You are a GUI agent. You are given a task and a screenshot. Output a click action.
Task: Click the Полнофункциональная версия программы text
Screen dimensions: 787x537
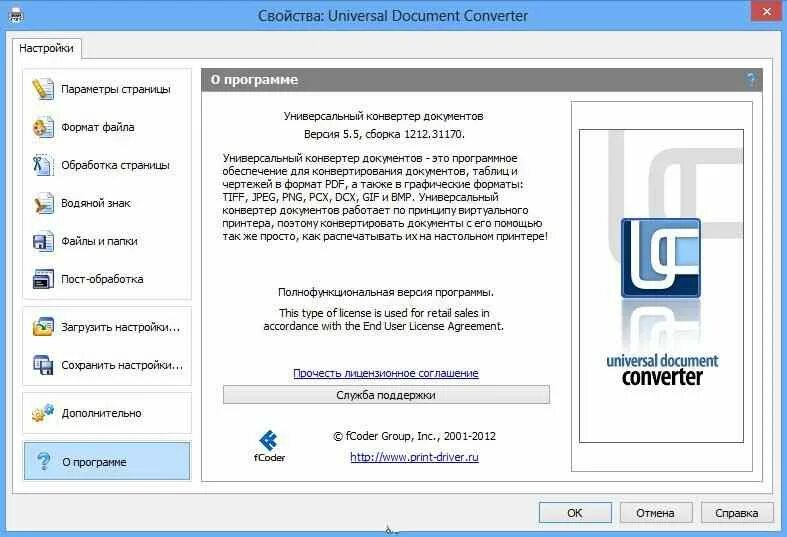pyautogui.click(x=386, y=292)
